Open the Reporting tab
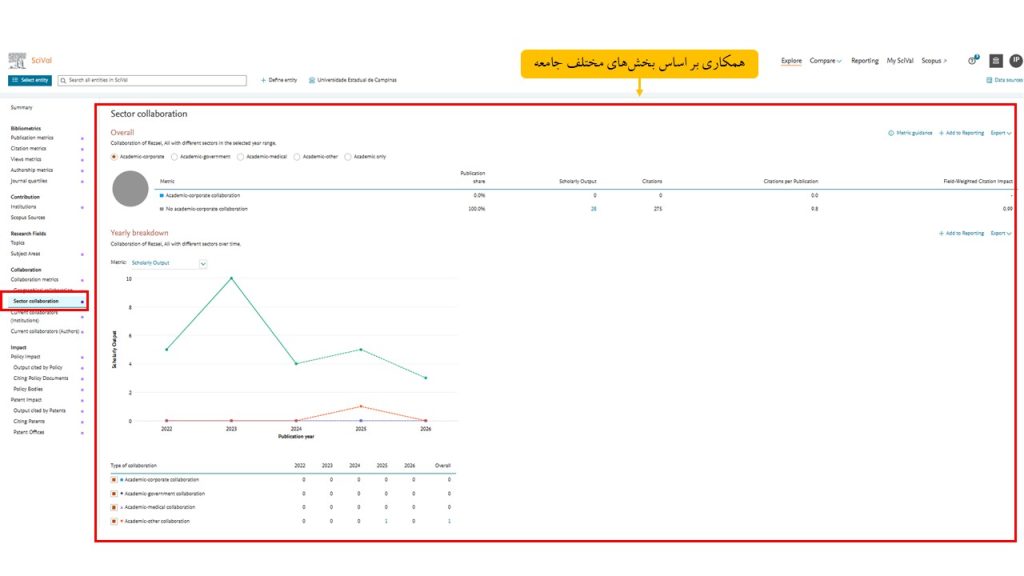This screenshot has height=576, width=1024. point(865,61)
